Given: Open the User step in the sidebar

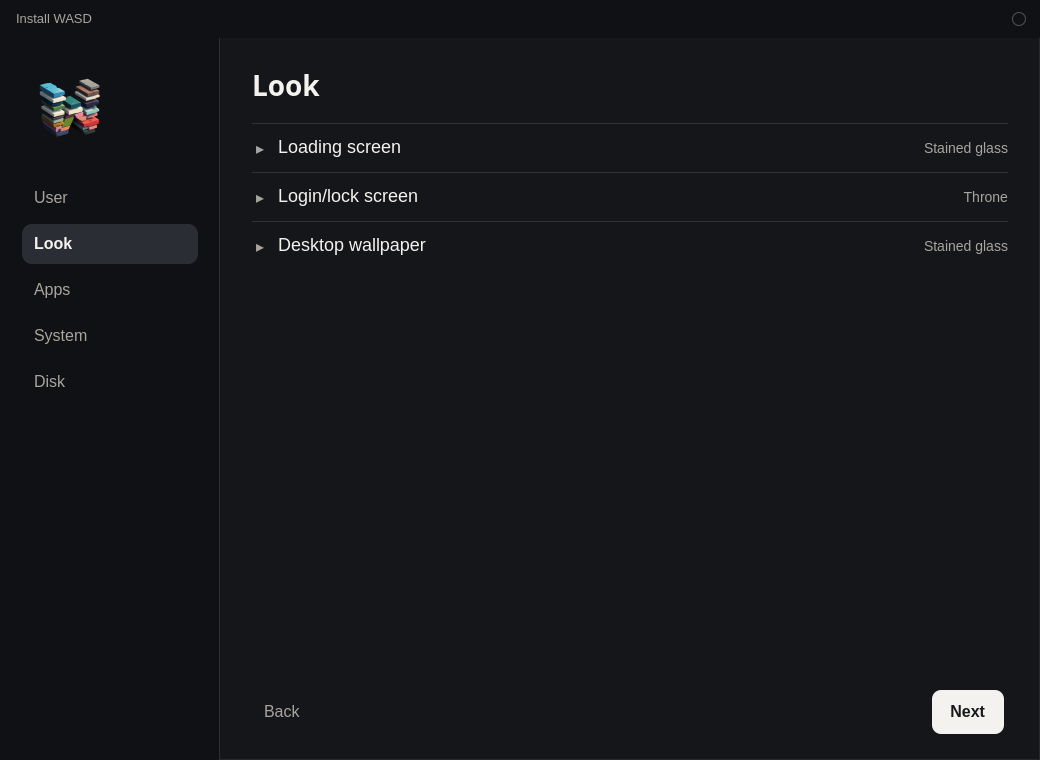Looking at the screenshot, I should tap(110, 198).
